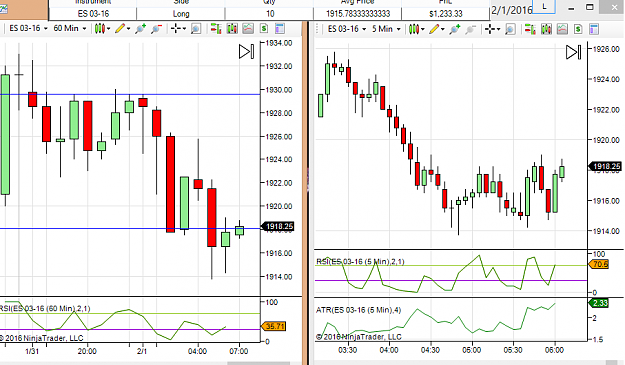Select crosshair cursor on 5 Min chart

[490, 29]
